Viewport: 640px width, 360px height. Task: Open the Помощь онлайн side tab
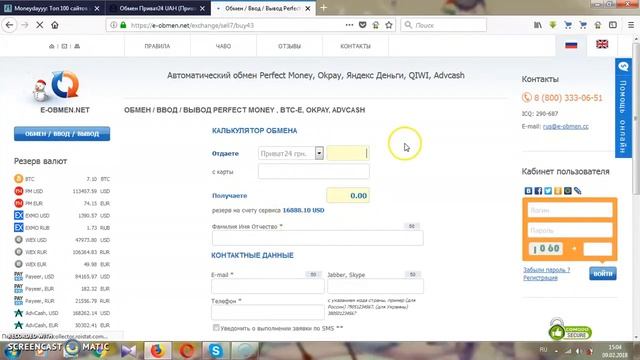[x=623, y=108]
